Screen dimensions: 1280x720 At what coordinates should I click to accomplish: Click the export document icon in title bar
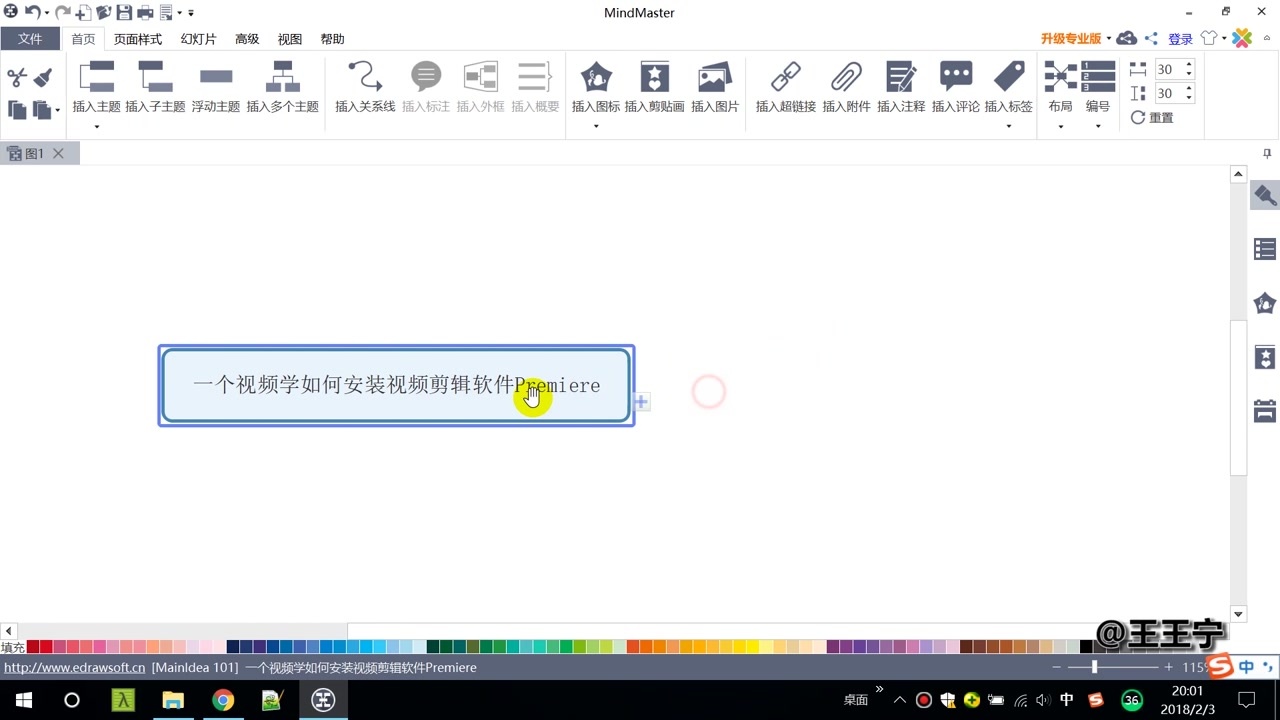pos(166,13)
